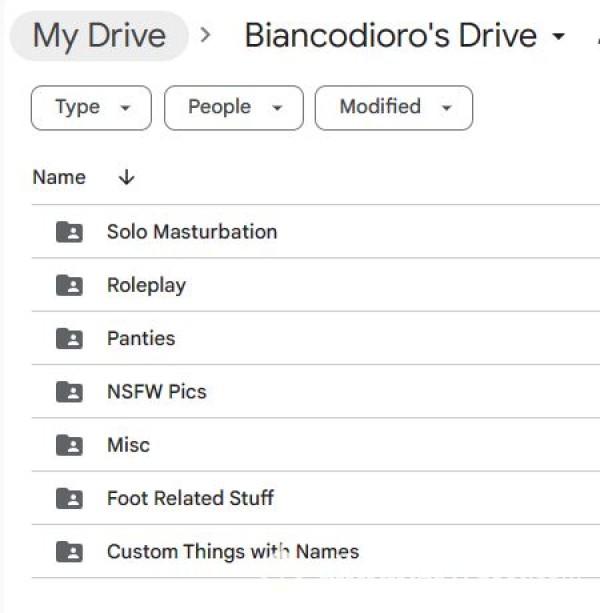Click the Roleplay shared folder icon
This screenshot has width=600, height=613.
point(69,285)
